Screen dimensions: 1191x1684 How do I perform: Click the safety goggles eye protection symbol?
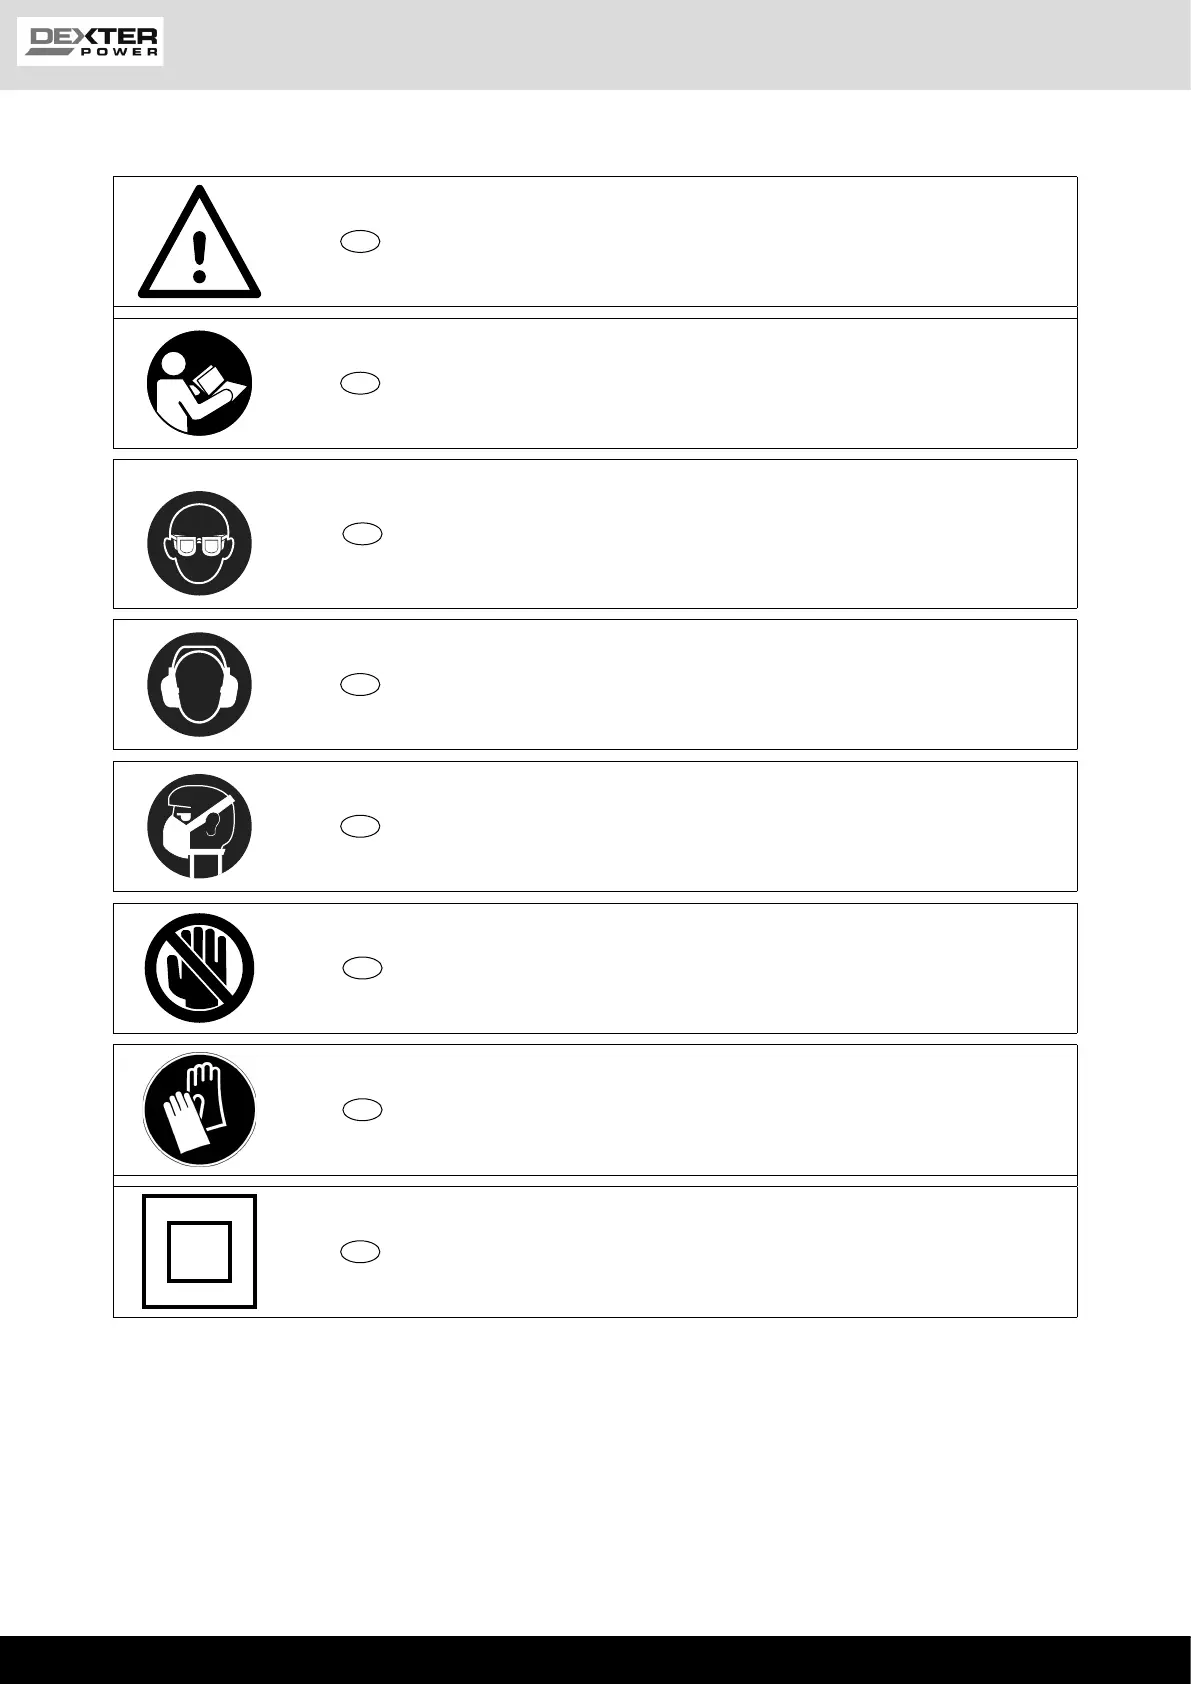click(199, 543)
